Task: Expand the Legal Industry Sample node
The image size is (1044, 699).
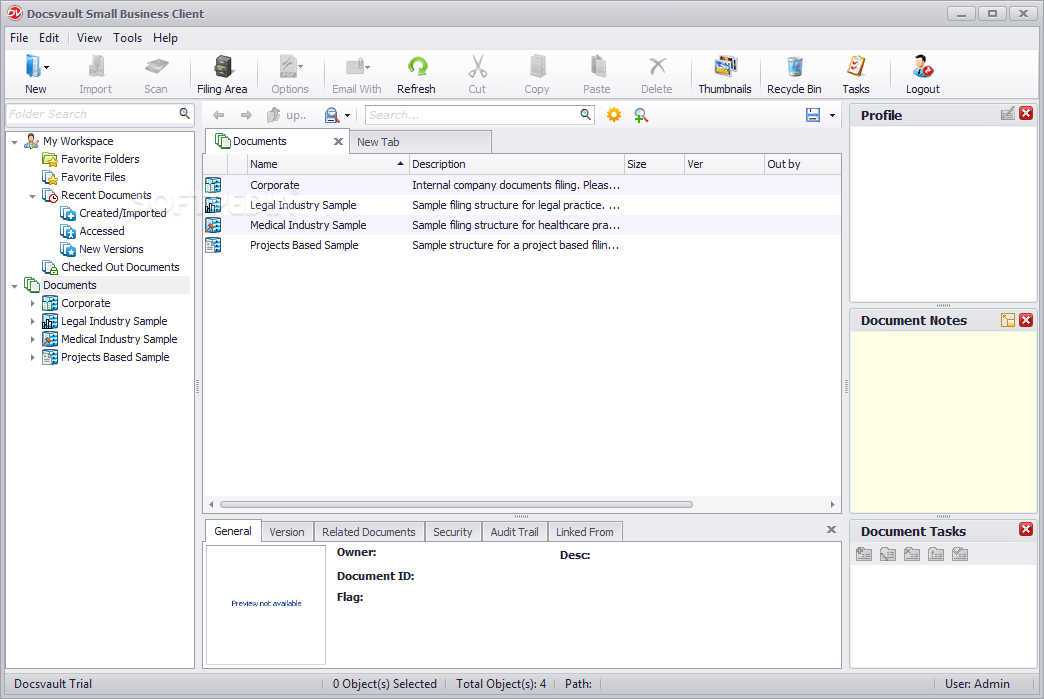Action: [x=33, y=322]
